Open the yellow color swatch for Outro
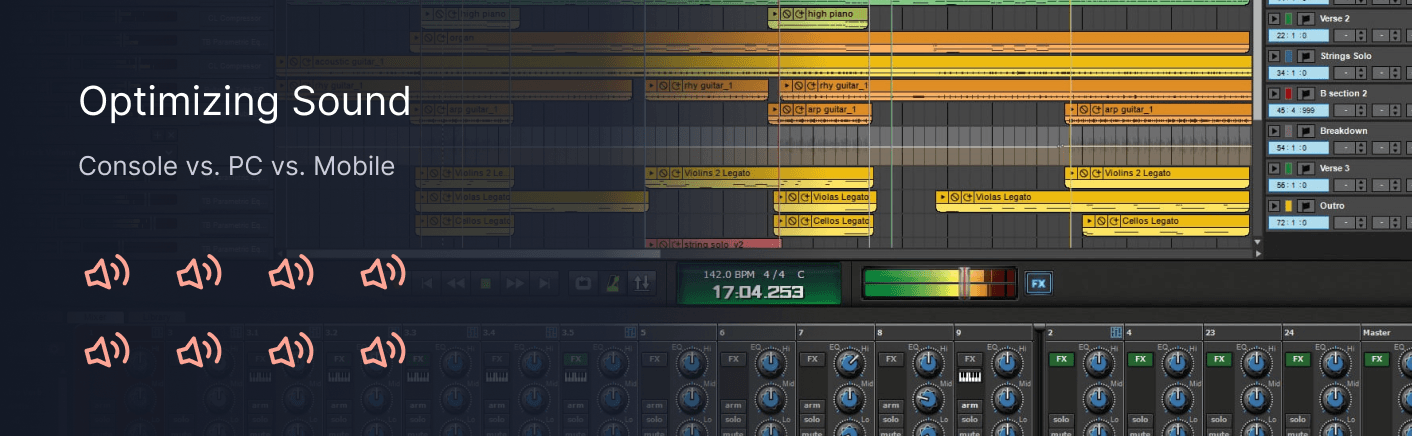Screen dimensions: 1412x436 tap(1289, 205)
